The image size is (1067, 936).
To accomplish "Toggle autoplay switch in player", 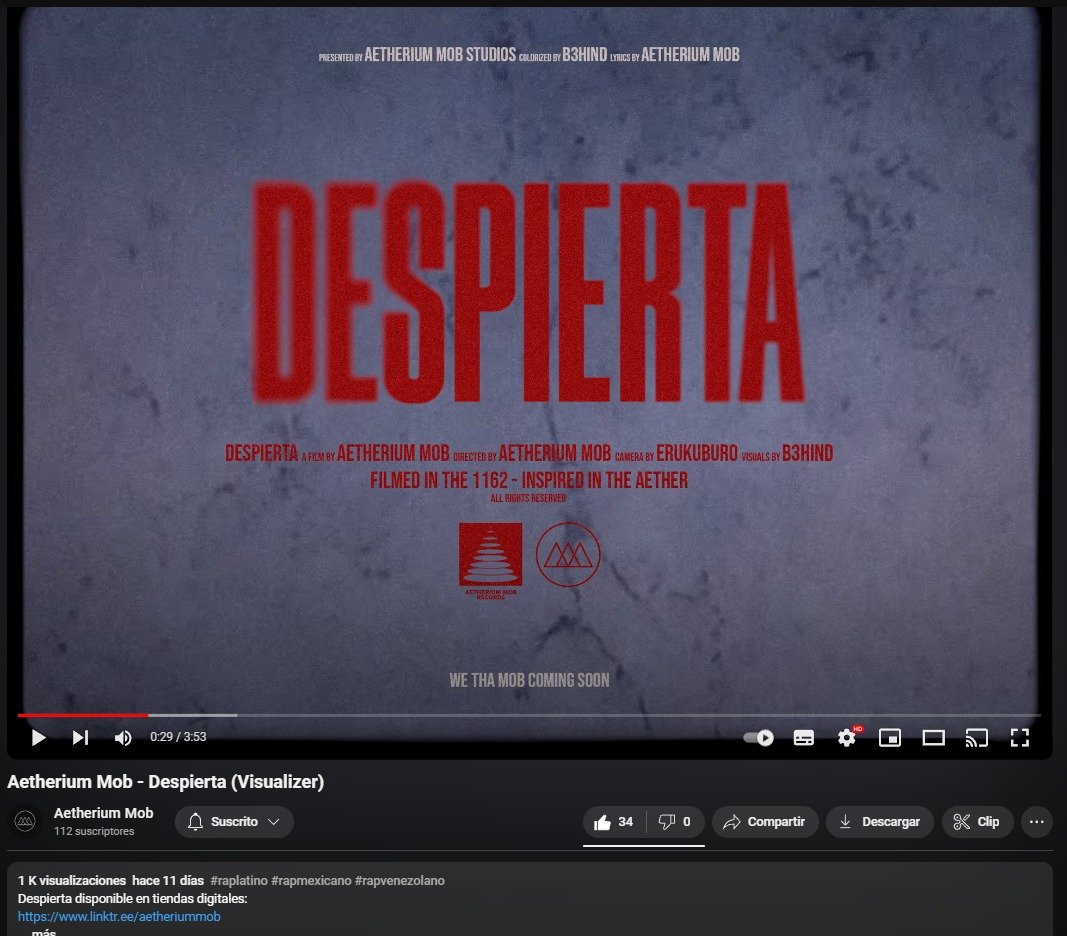I will coord(758,738).
